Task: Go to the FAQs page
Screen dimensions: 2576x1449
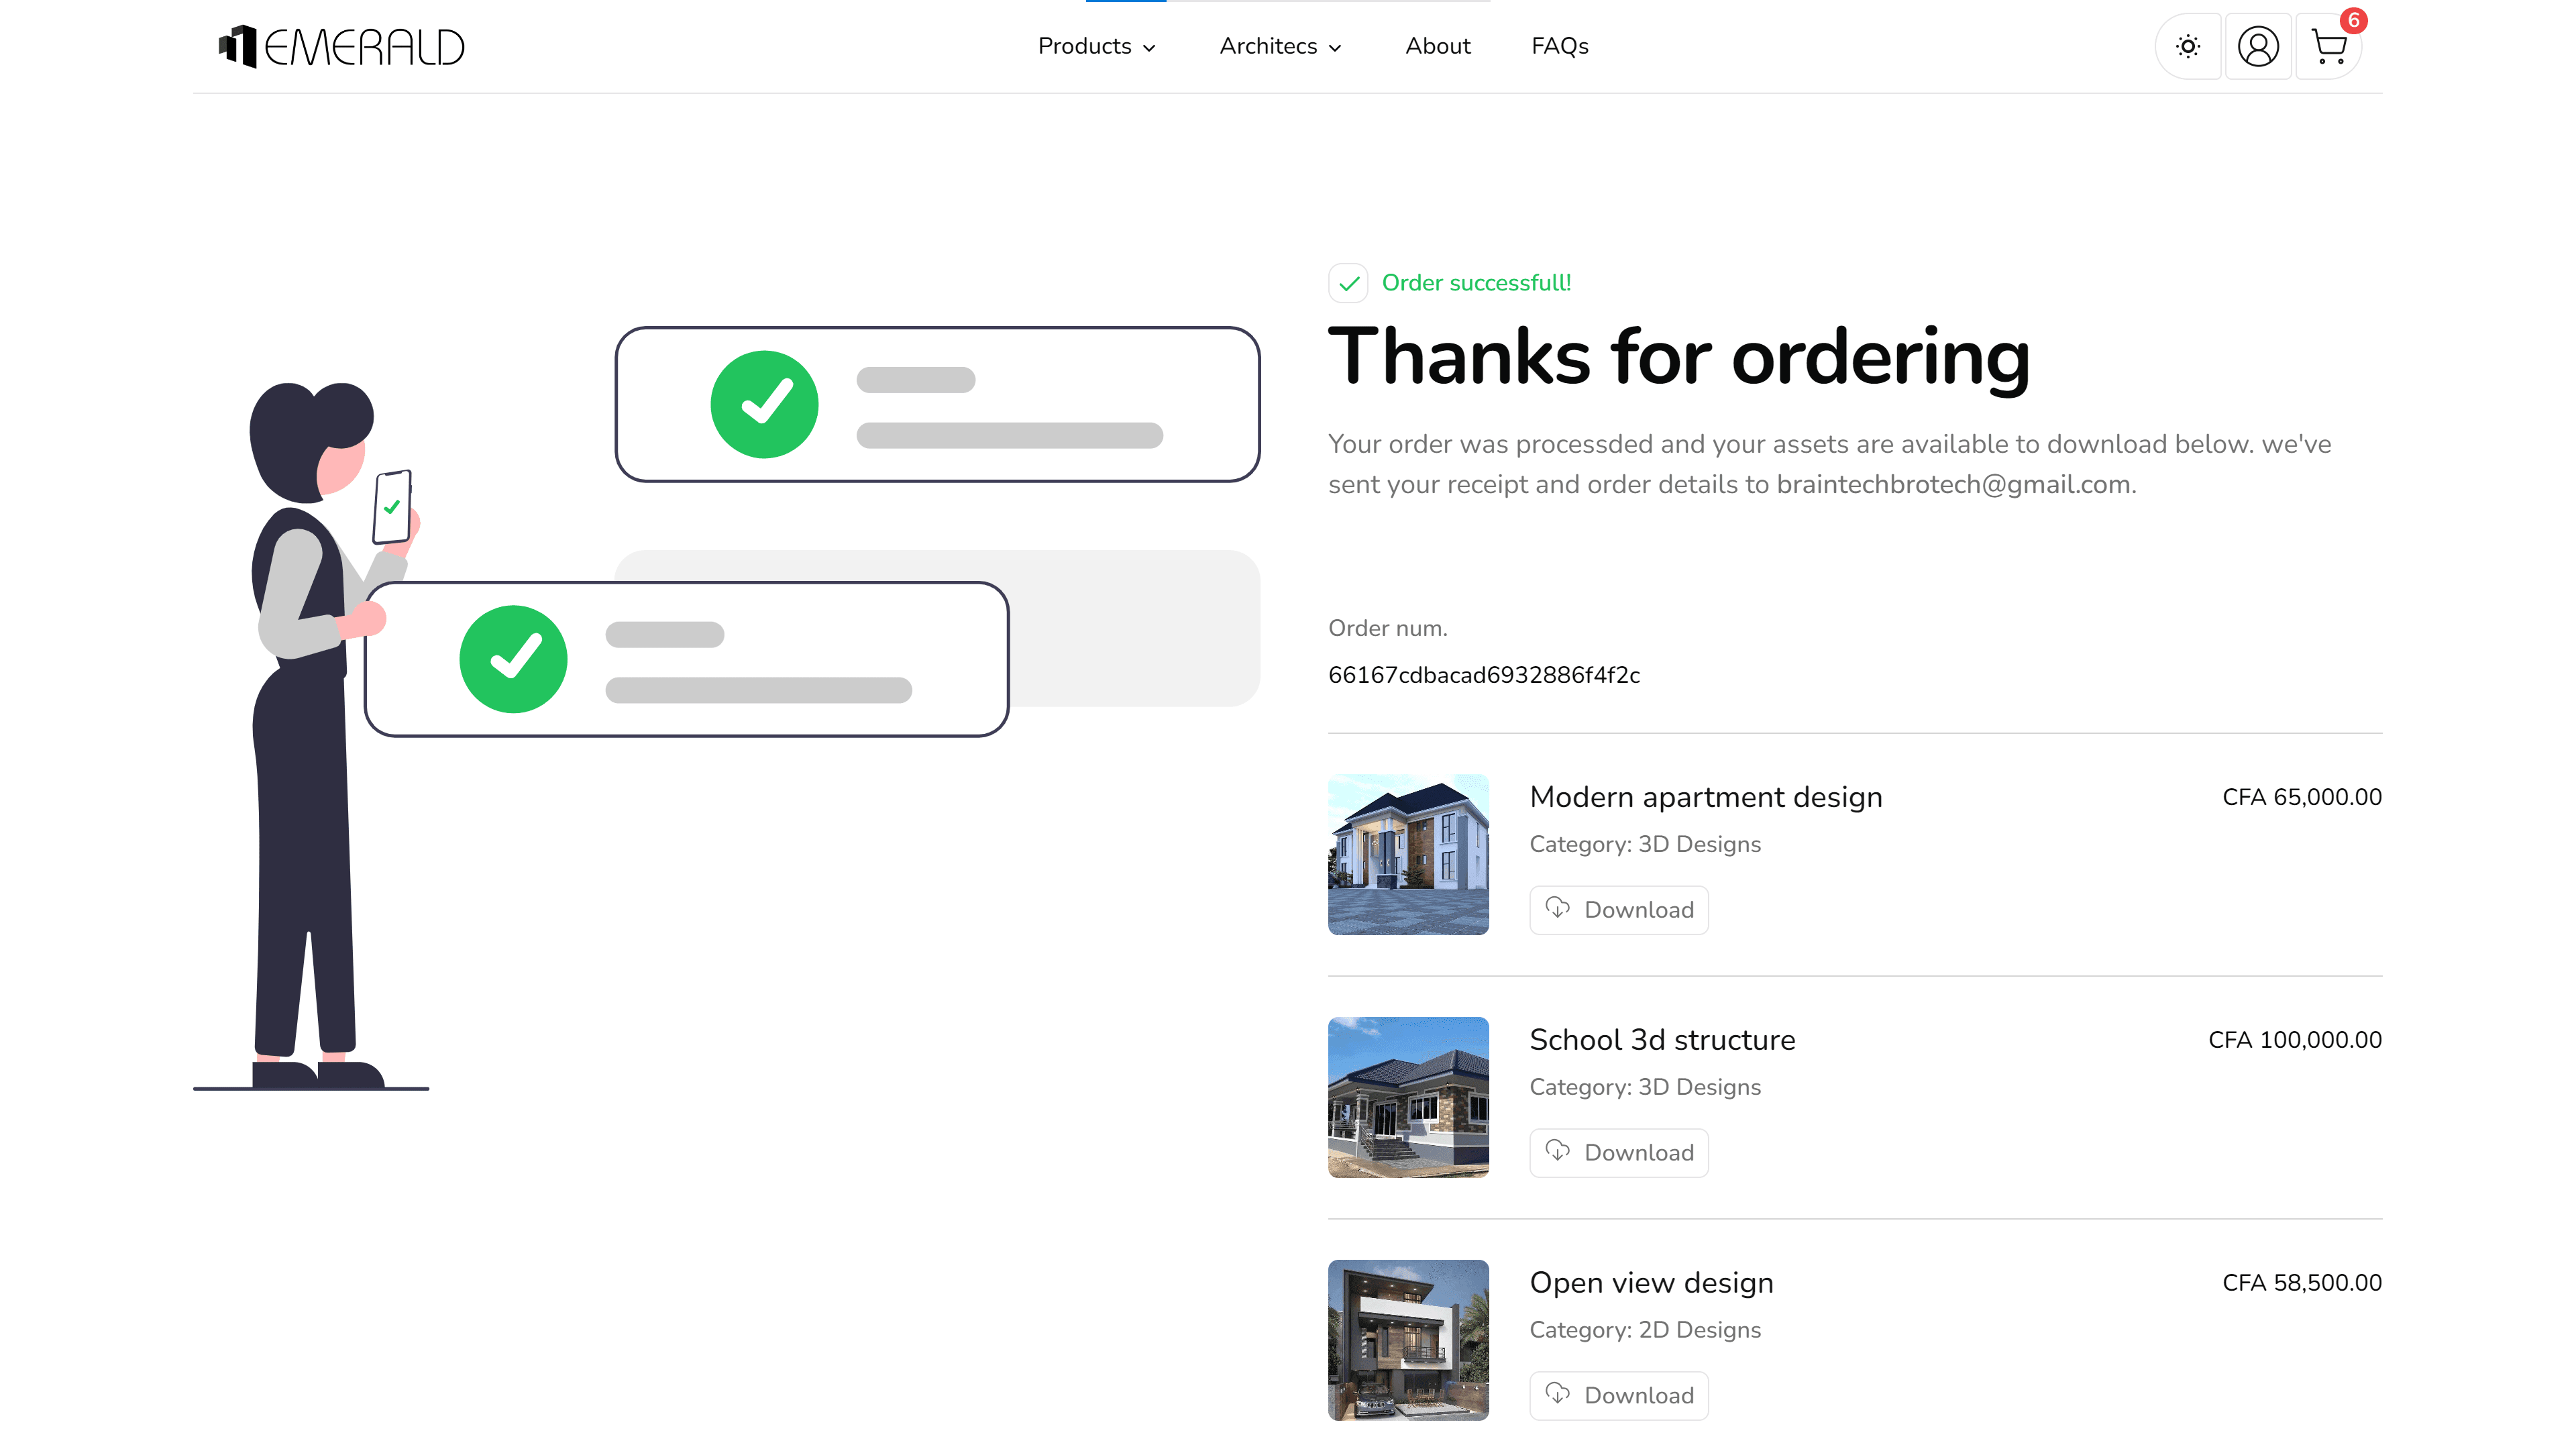Action: (1559, 46)
